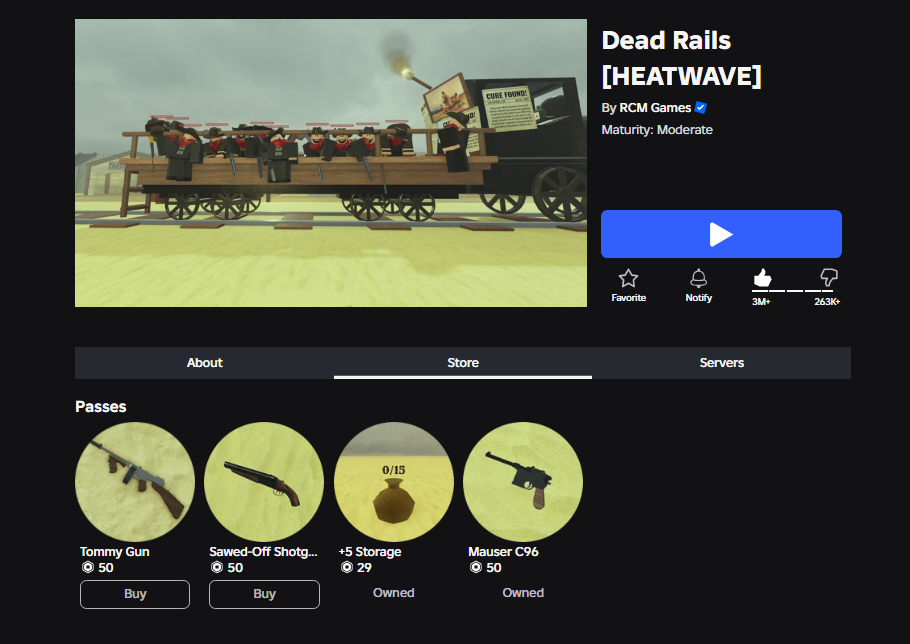The height and width of the screenshot is (644, 910).
Task: Click the 29 price of +5 Storage
Action: tap(364, 567)
